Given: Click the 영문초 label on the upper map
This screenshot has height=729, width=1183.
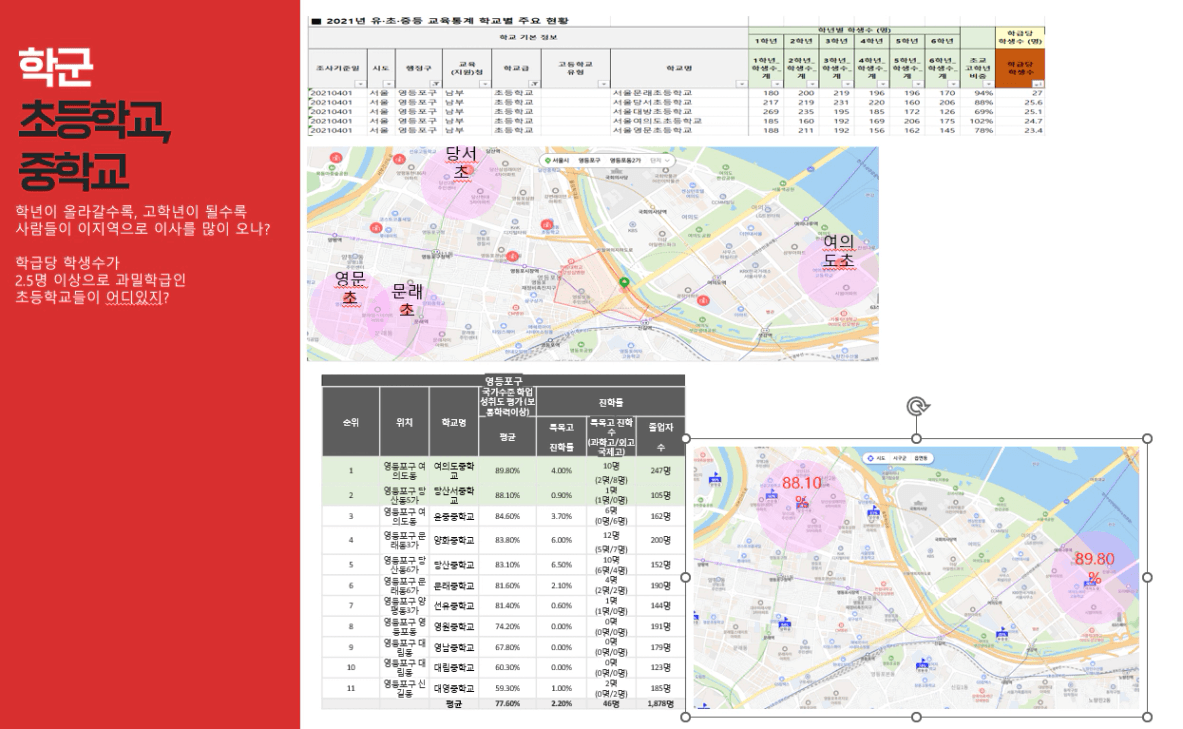Looking at the screenshot, I should tap(350, 288).
